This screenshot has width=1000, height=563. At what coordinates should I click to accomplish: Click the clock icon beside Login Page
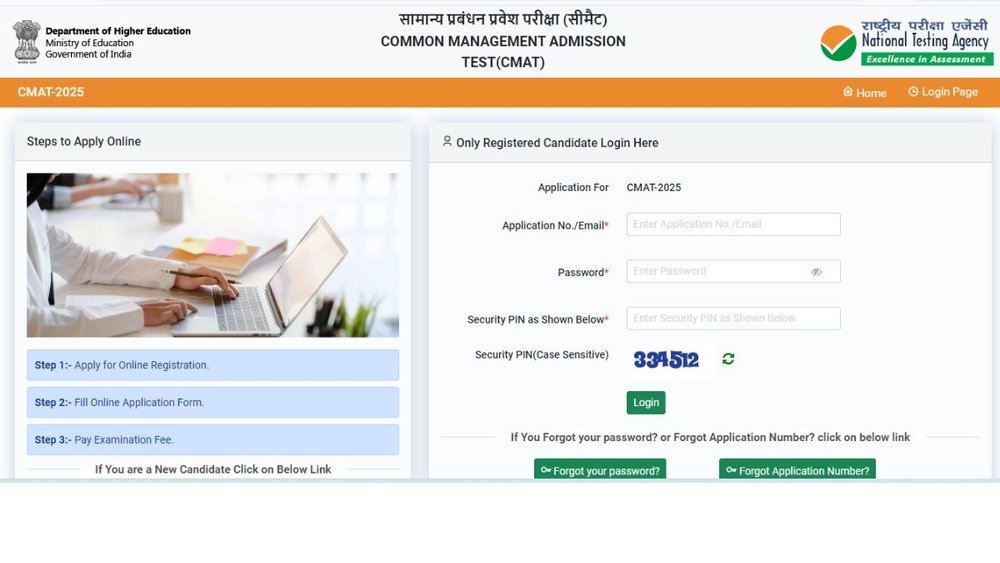point(913,92)
